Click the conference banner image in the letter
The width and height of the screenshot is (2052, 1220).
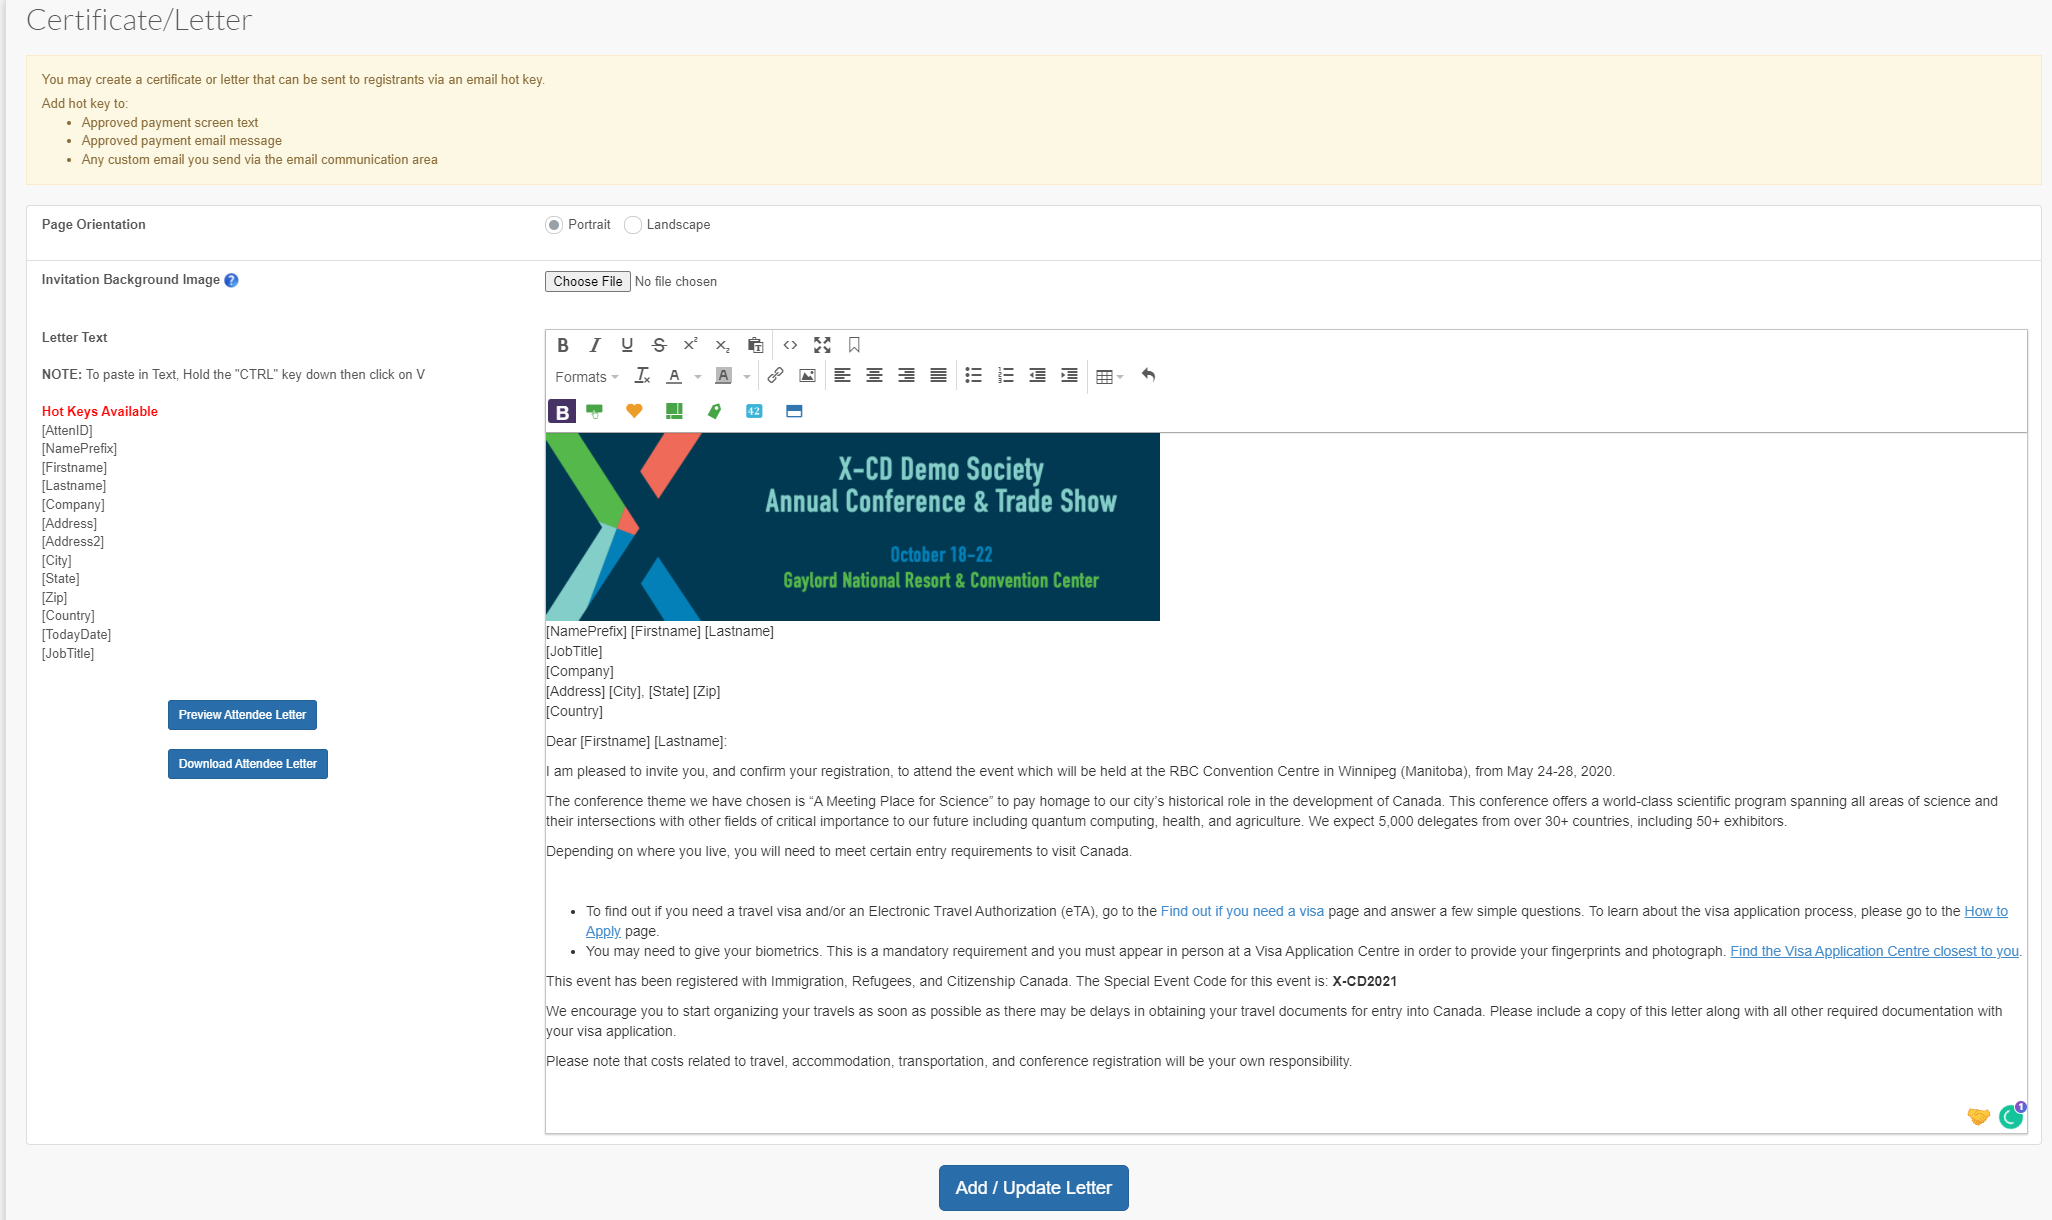[853, 527]
